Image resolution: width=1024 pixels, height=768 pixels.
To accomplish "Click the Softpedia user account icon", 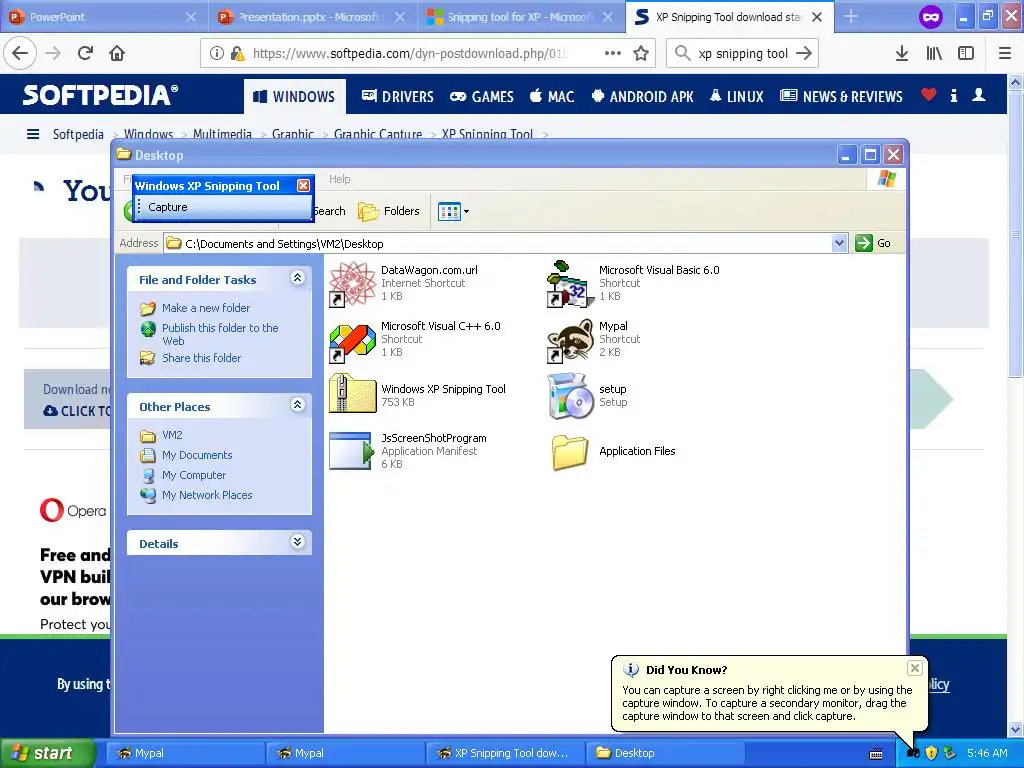I will pos(978,95).
